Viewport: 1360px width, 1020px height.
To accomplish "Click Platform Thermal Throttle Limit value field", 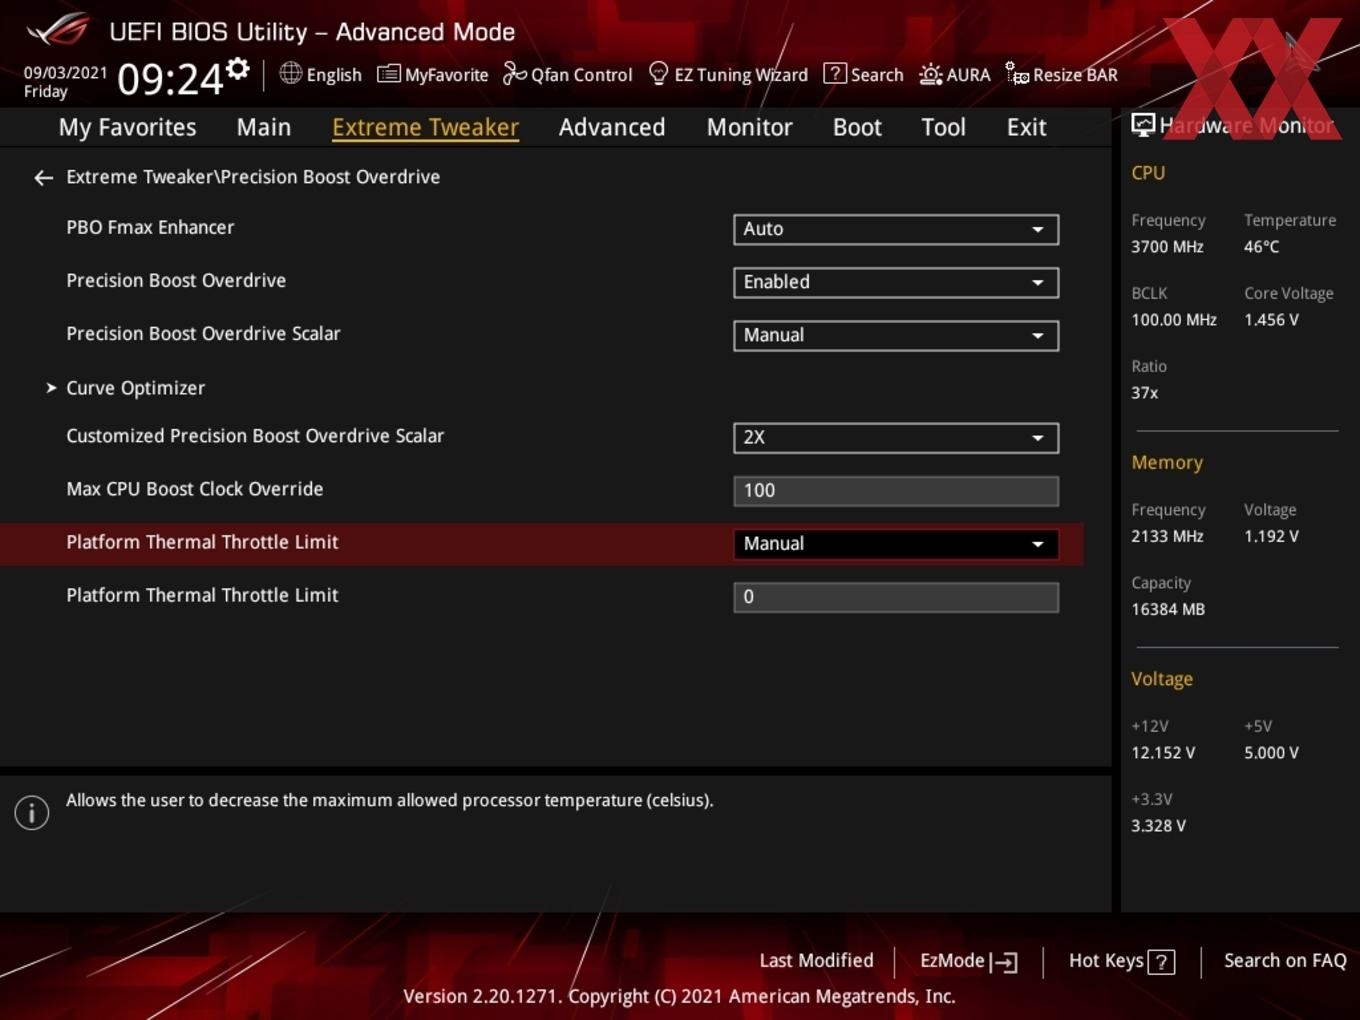I will pyautogui.click(x=896, y=597).
